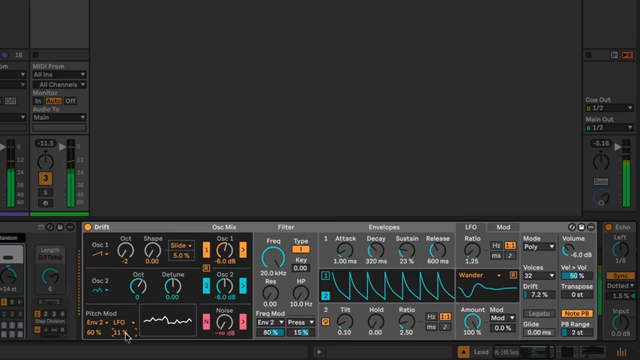Viewport: 640px width, 360px height.
Task: Toggle Osc 1 filter routing arrow
Action: (243, 250)
